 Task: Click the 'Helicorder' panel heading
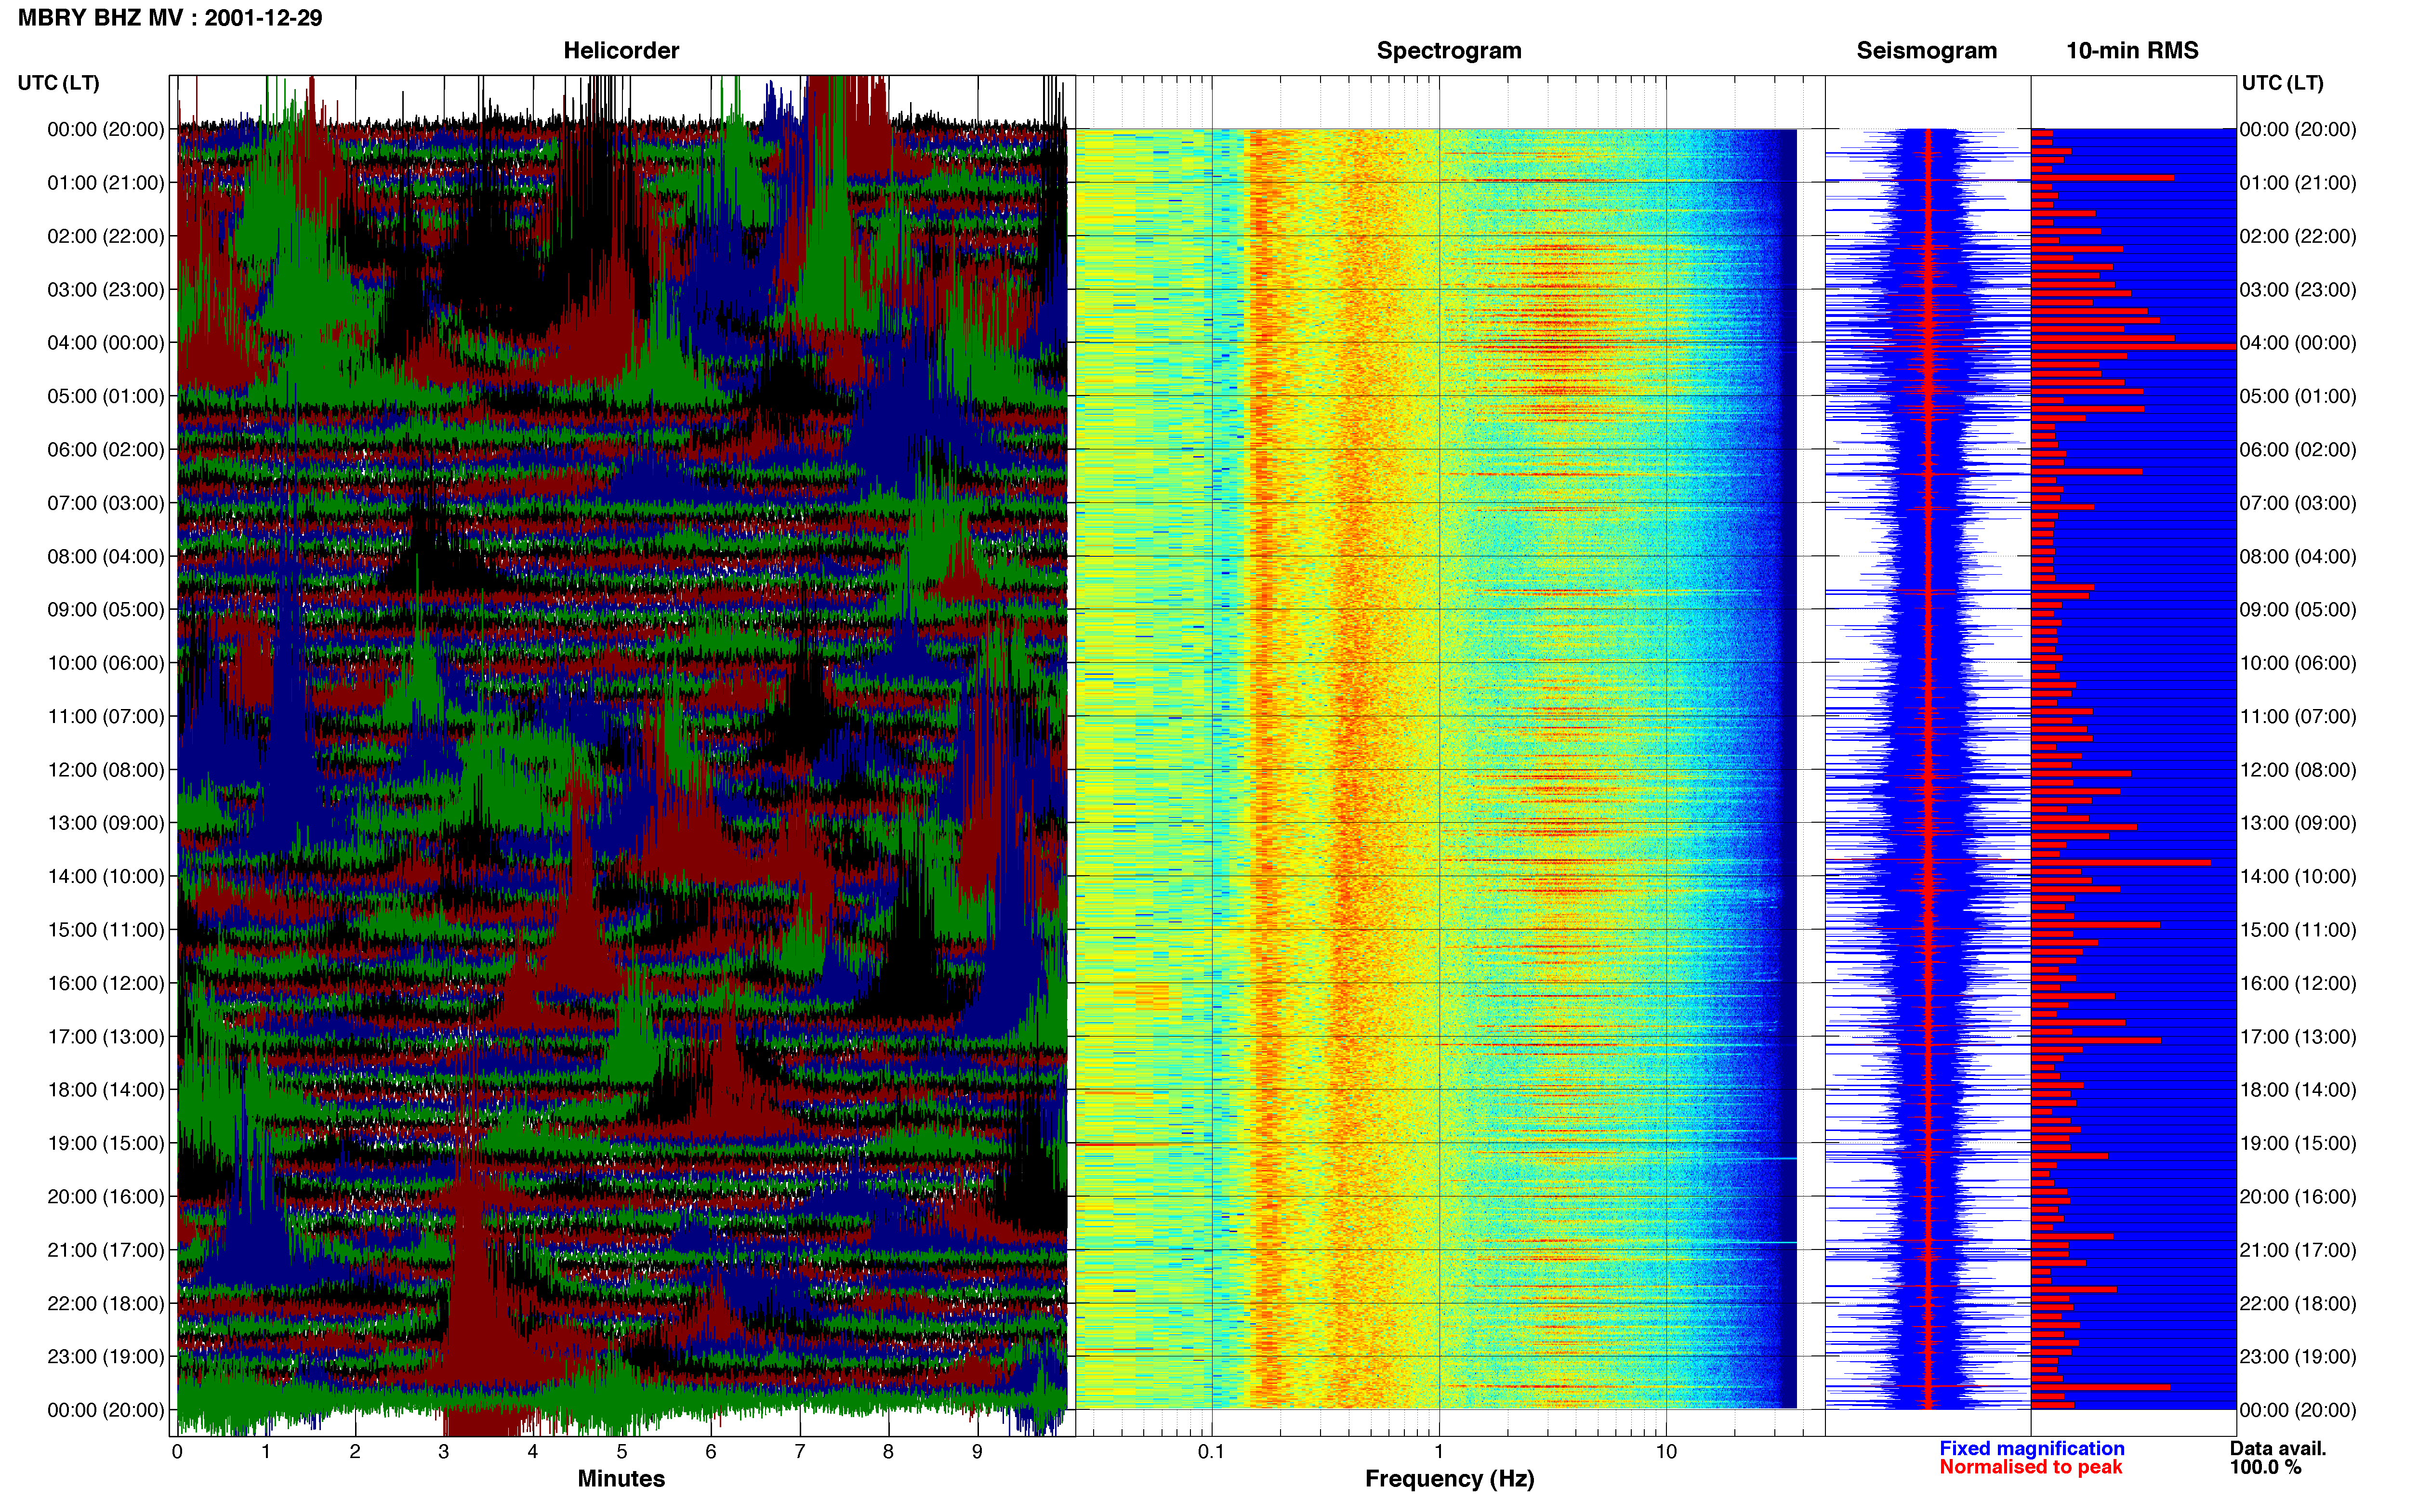tap(621, 51)
